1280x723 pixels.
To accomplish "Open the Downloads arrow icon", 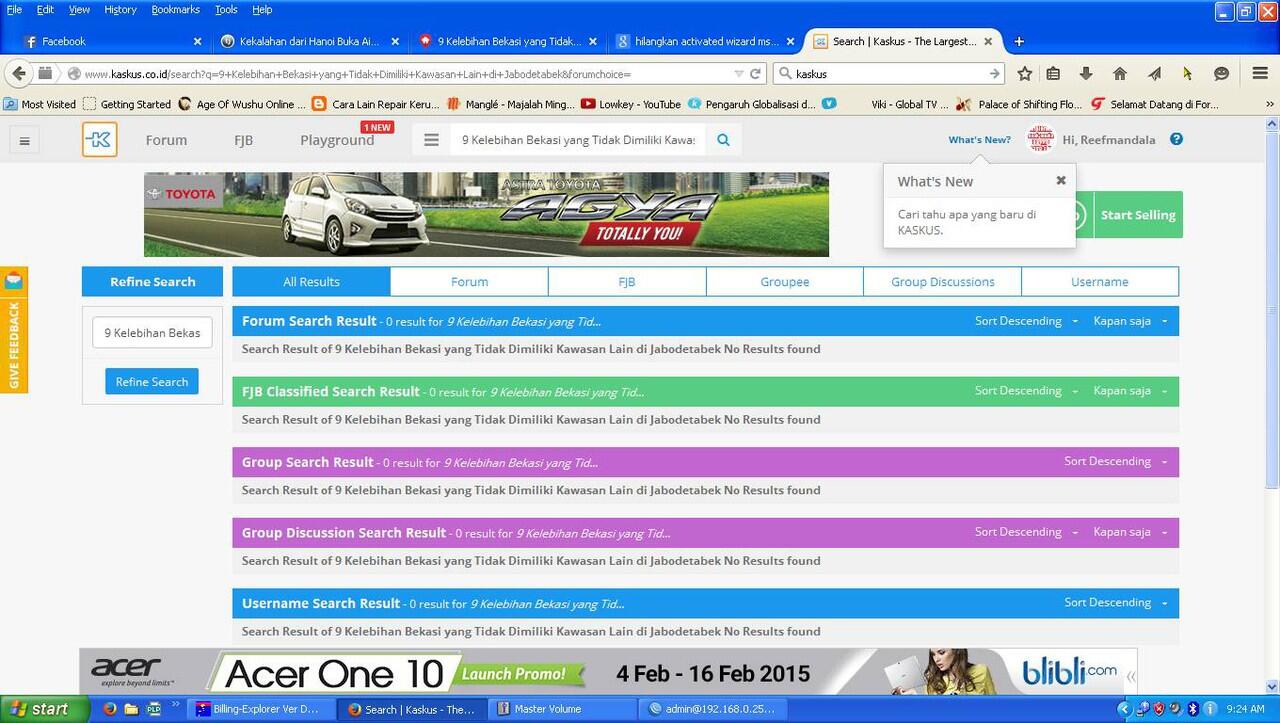I will click(x=1086, y=73).
